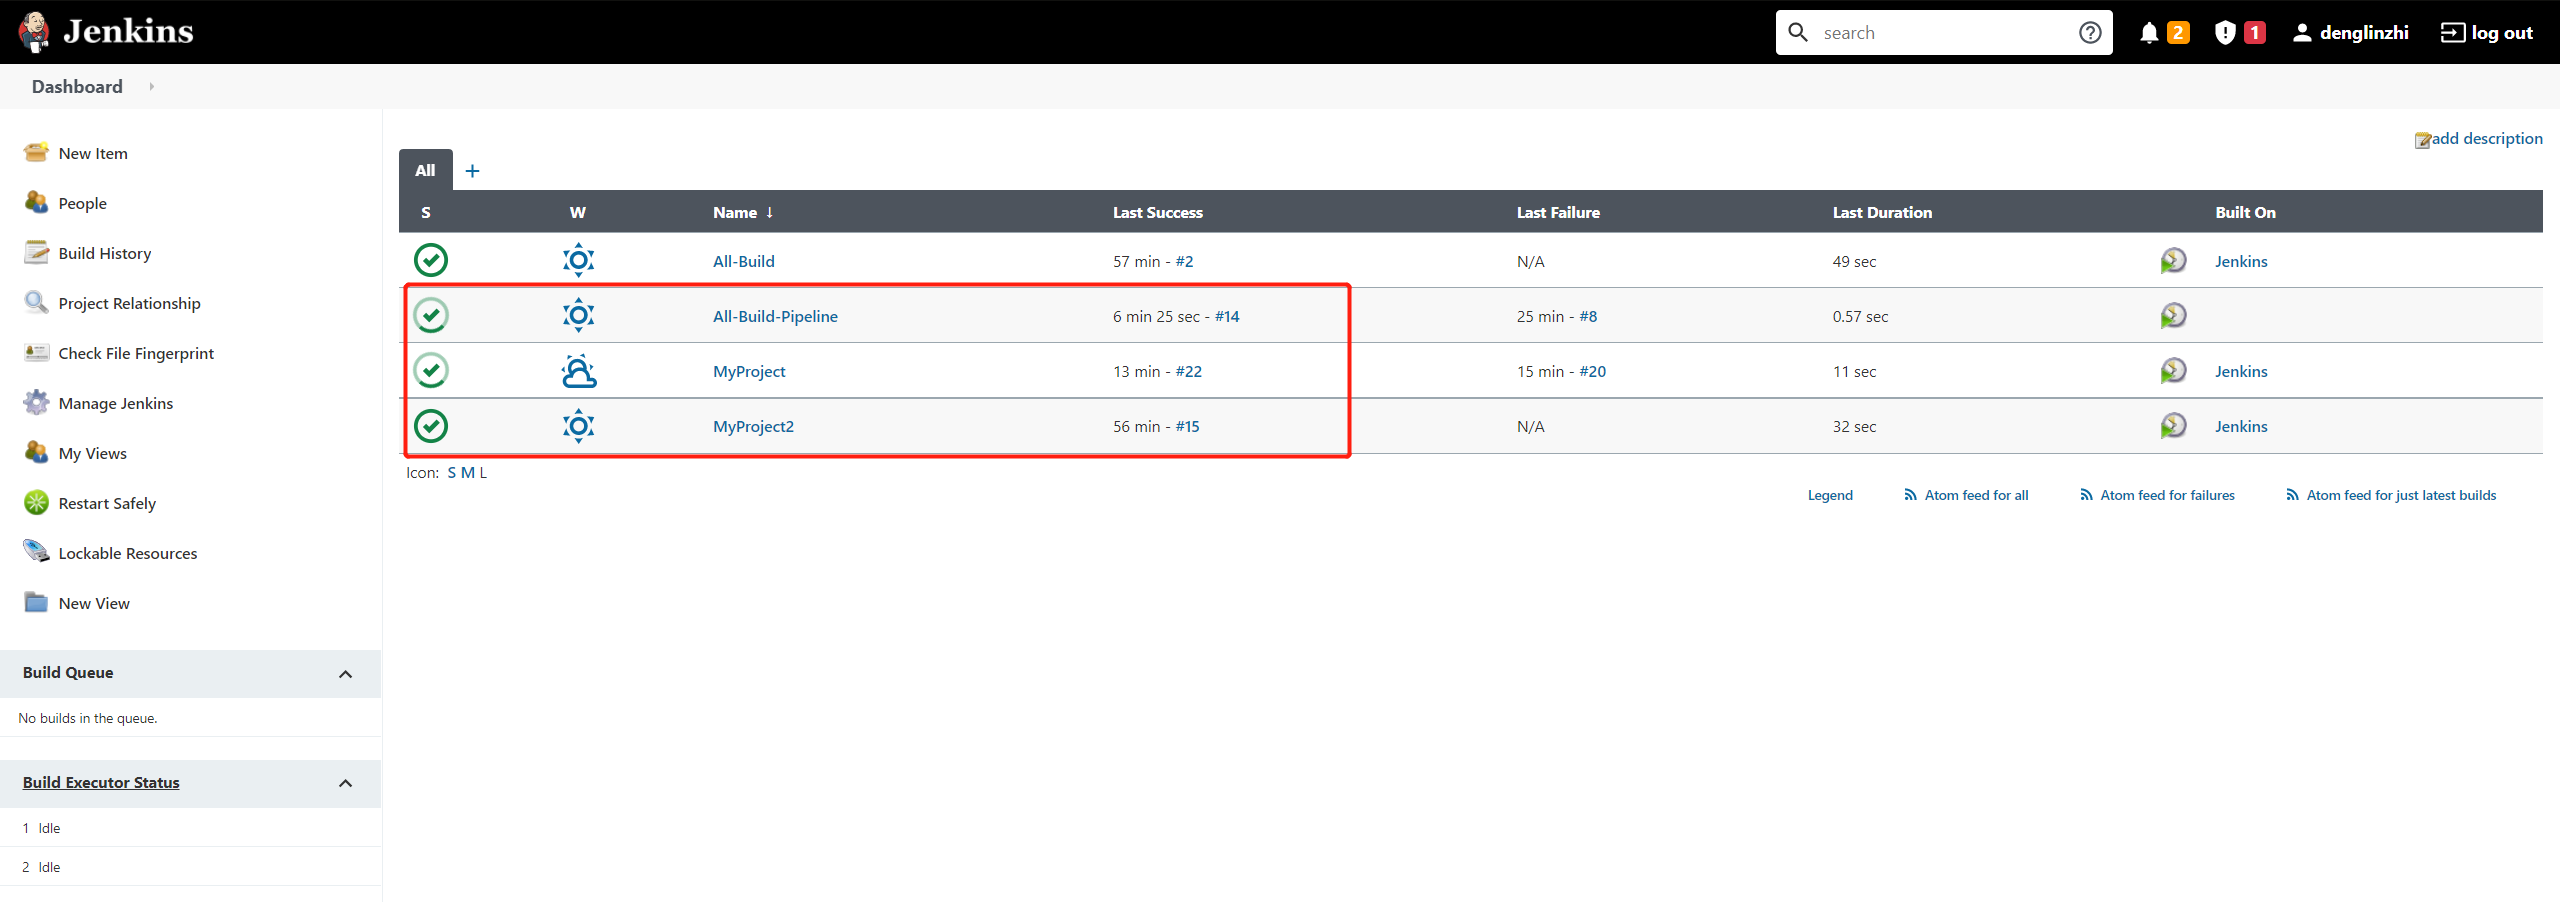Open failed build #20 of MyProject
Viewport: 2560px width, 902px height.
tap(1593, 371)
